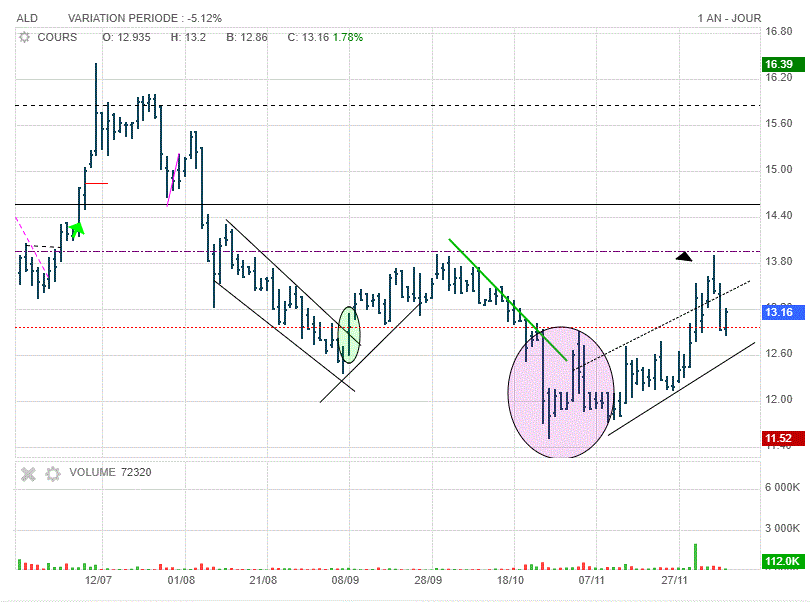Click the green 112.0K volume label
The width and height of the screenshot is (810, 602).
783,561
